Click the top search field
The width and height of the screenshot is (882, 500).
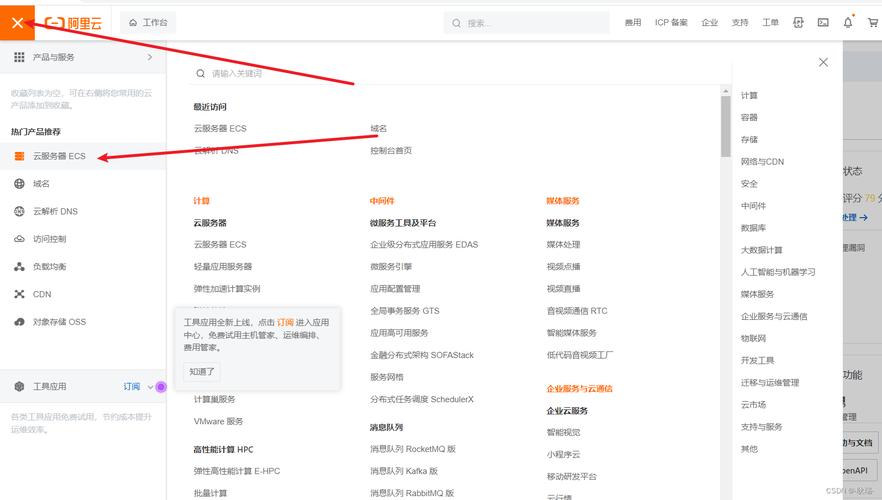(526, 23)
